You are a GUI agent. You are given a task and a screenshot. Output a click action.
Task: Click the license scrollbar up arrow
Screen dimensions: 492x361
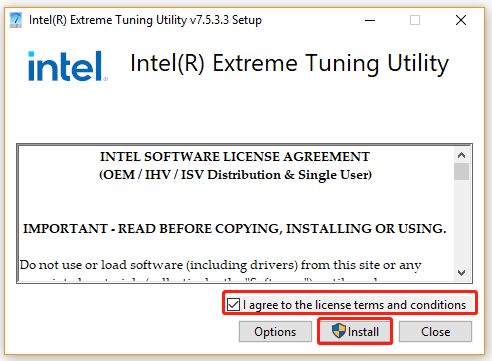pyautogui.click(x=461, y=155)
